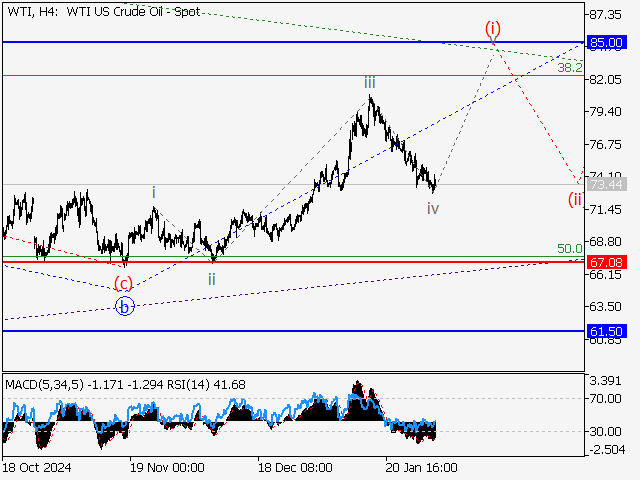Viewport: 640px width, 480px height.
Task: Click the 19 Nov 00:00 date marker
Action: click(x=167, y=467)
